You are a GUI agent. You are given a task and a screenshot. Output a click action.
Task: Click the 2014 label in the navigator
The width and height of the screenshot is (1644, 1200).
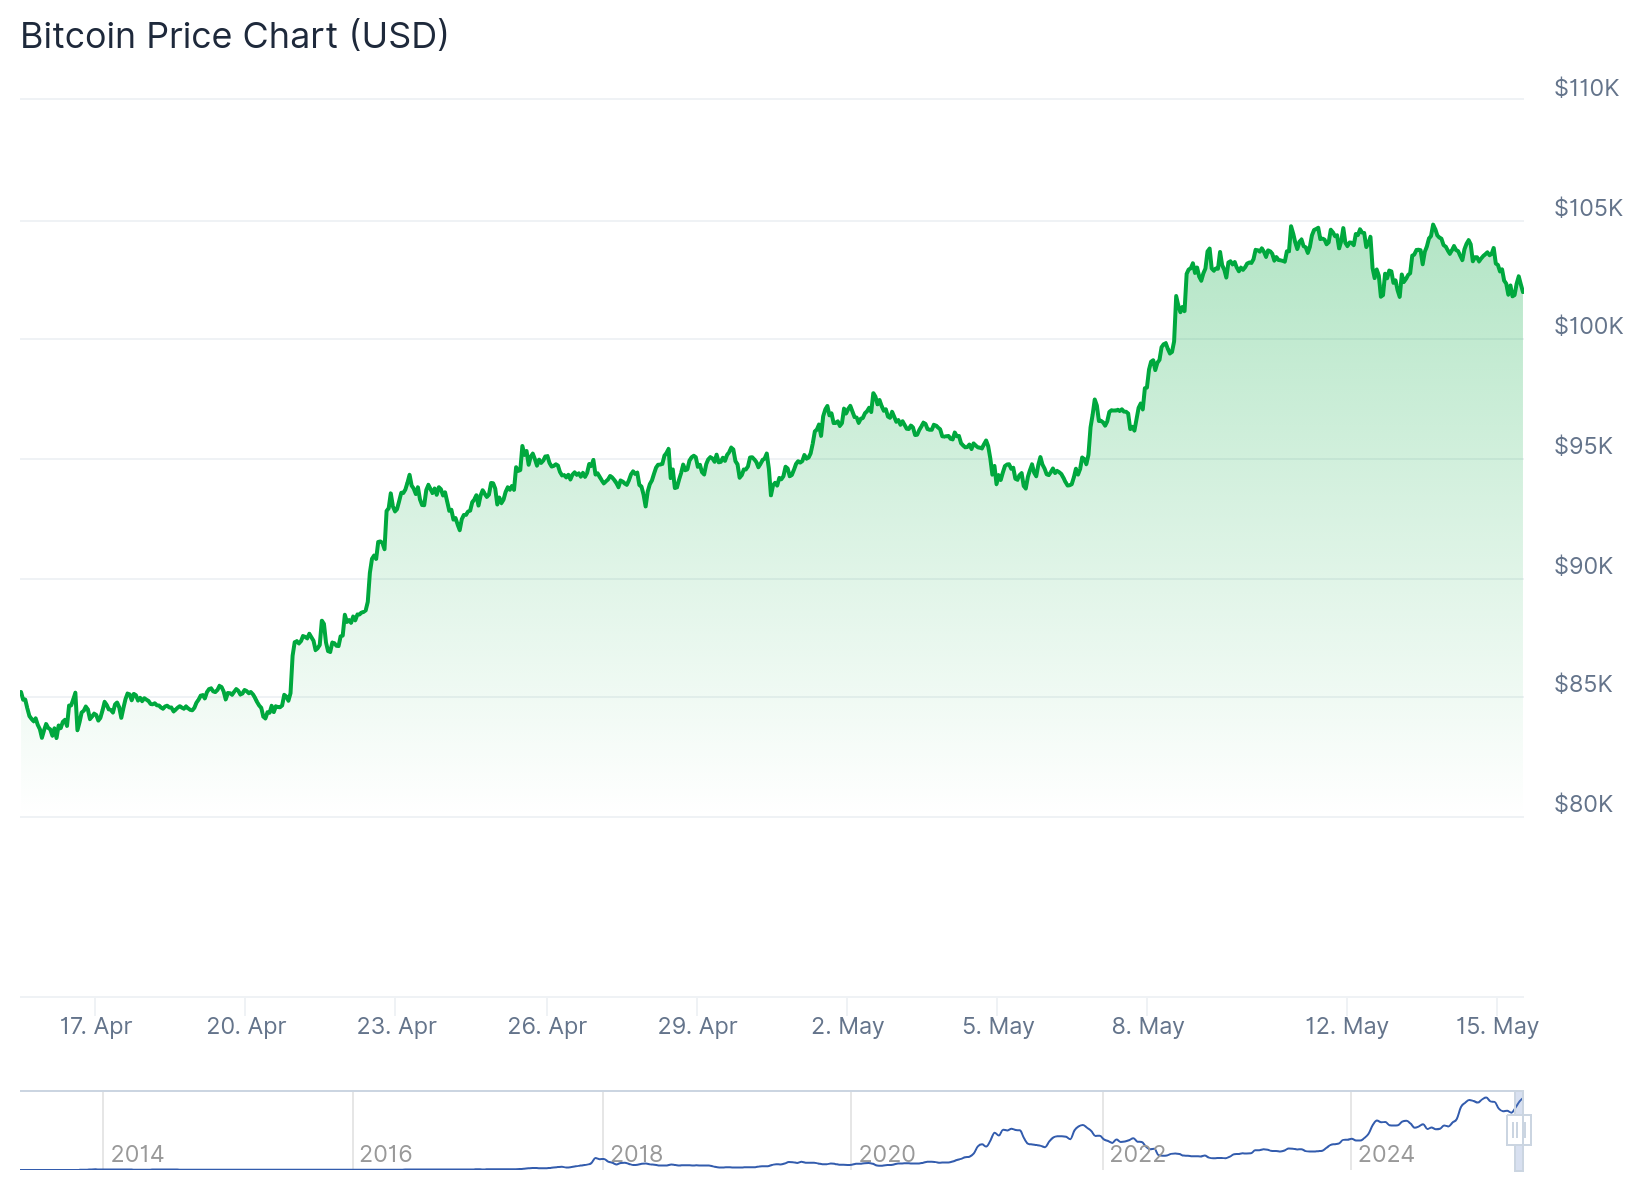[137, 1154]
